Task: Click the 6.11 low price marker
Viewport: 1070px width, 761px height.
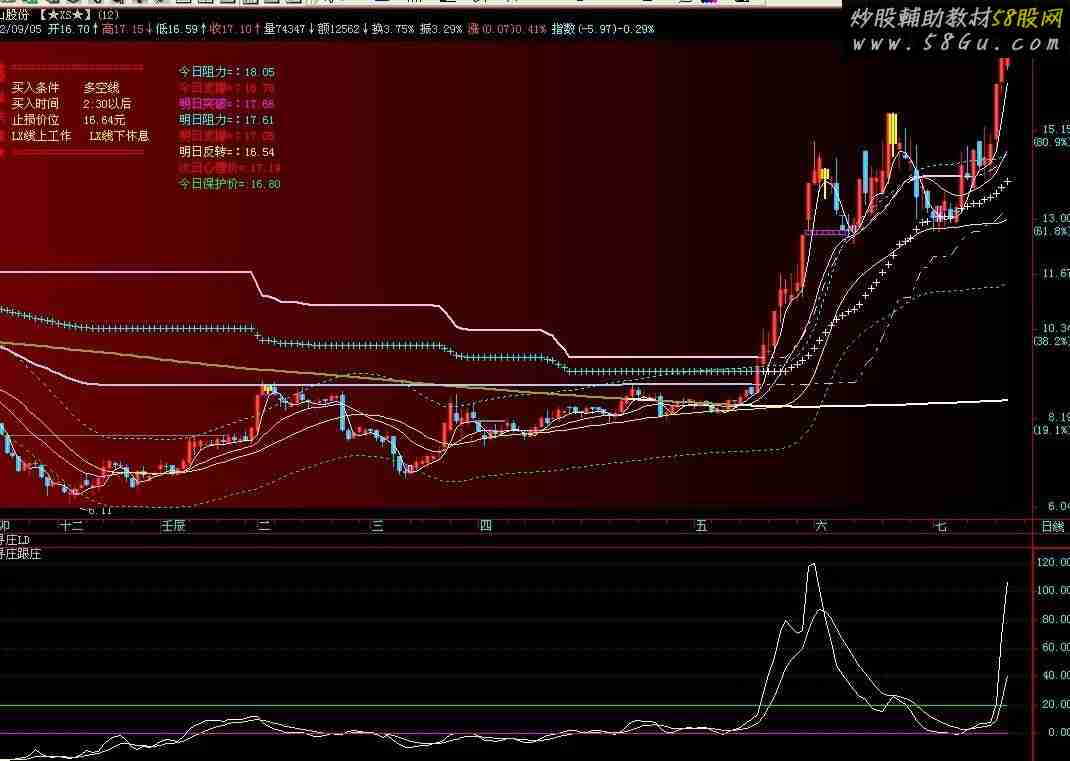Action: click(x=98, y=510)
